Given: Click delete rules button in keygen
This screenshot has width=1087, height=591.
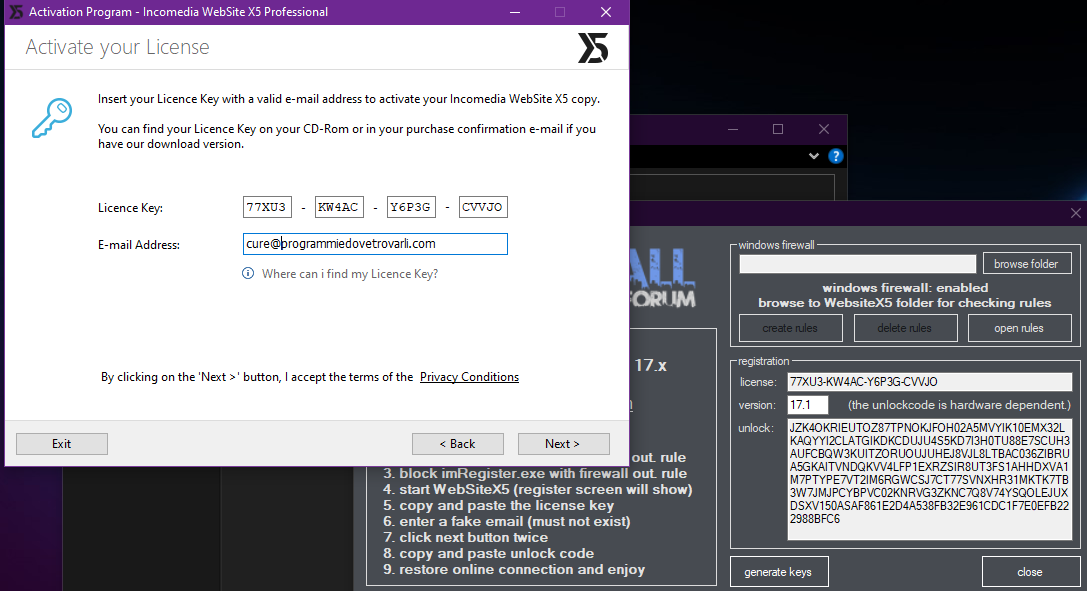Looking at the screenshot, I should (x=905, y=328).
